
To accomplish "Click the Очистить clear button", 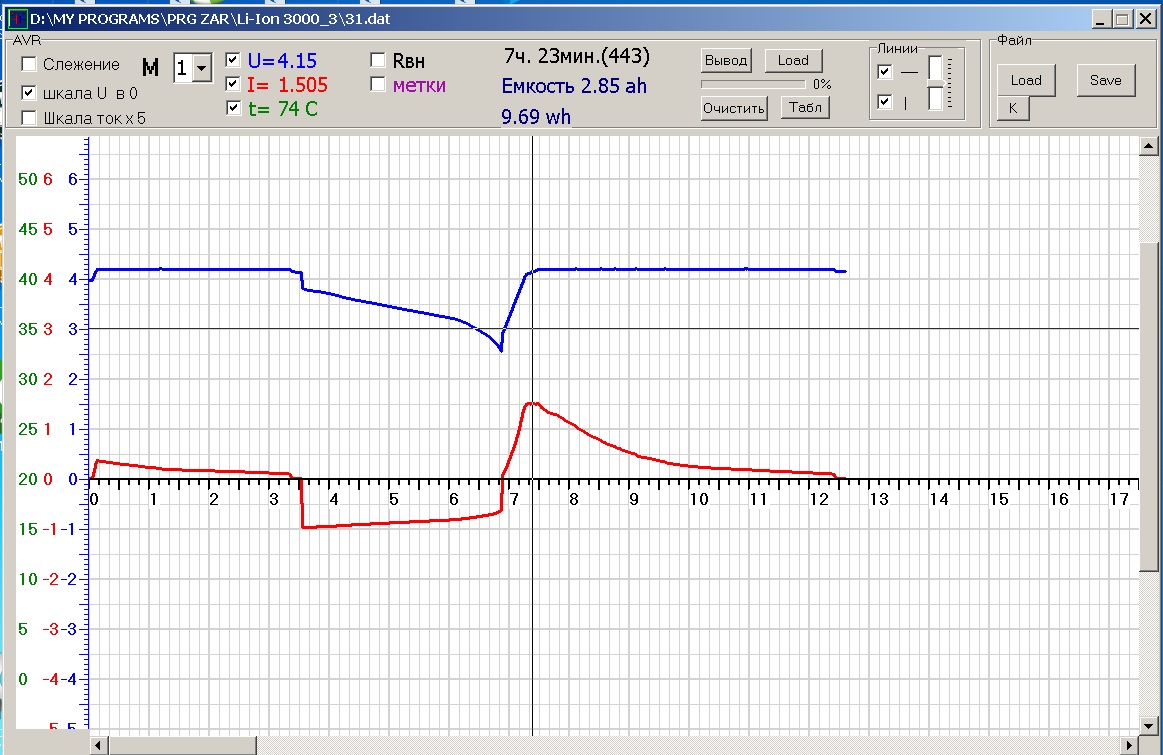I will pos(734,108).
